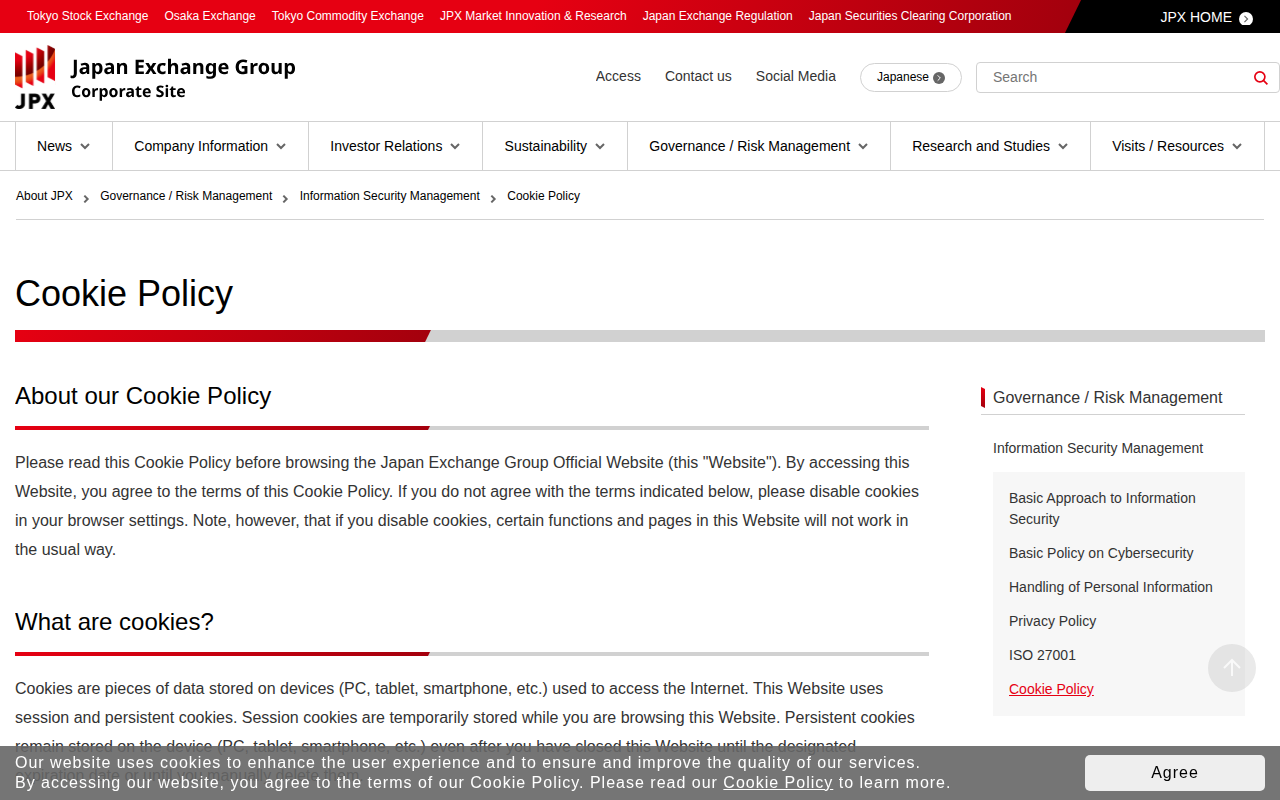Expand the Governance / Risk Management chevron

click(x=863, y=146)
